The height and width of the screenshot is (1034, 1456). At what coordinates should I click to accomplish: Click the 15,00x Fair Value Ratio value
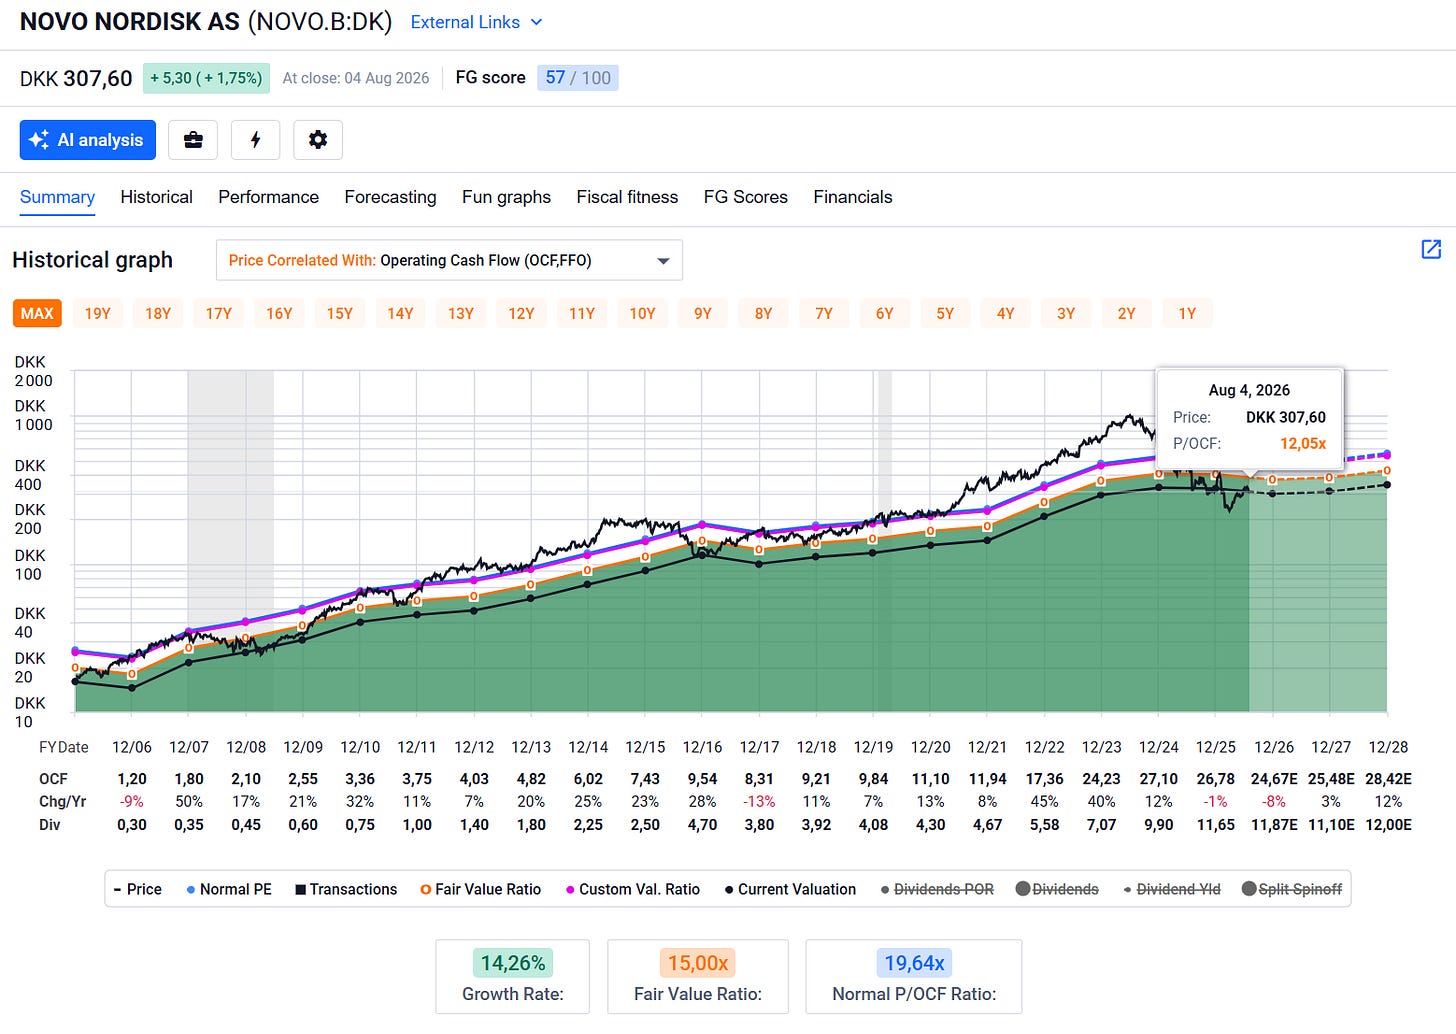pos(698,963)
